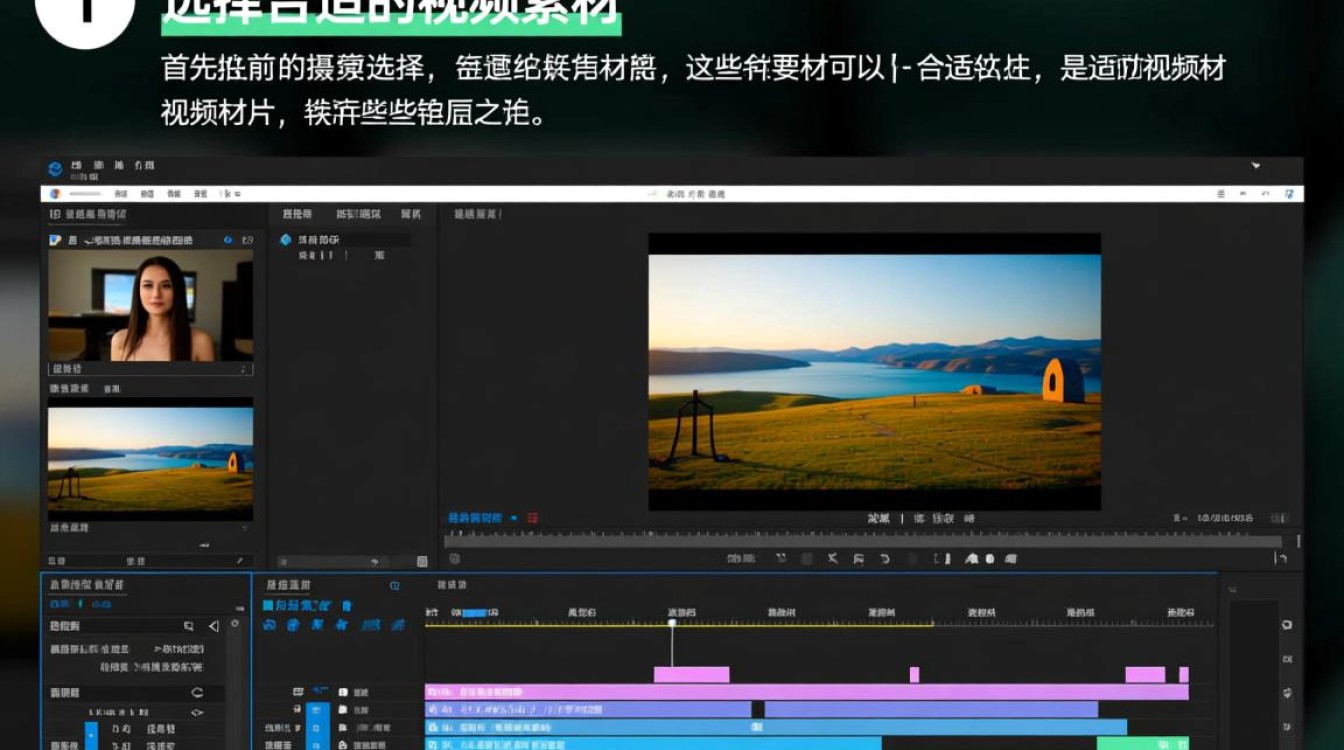The image size is (1344, 750).
Task: Click the timeline playhead marker
Action: tap(672, 623)
